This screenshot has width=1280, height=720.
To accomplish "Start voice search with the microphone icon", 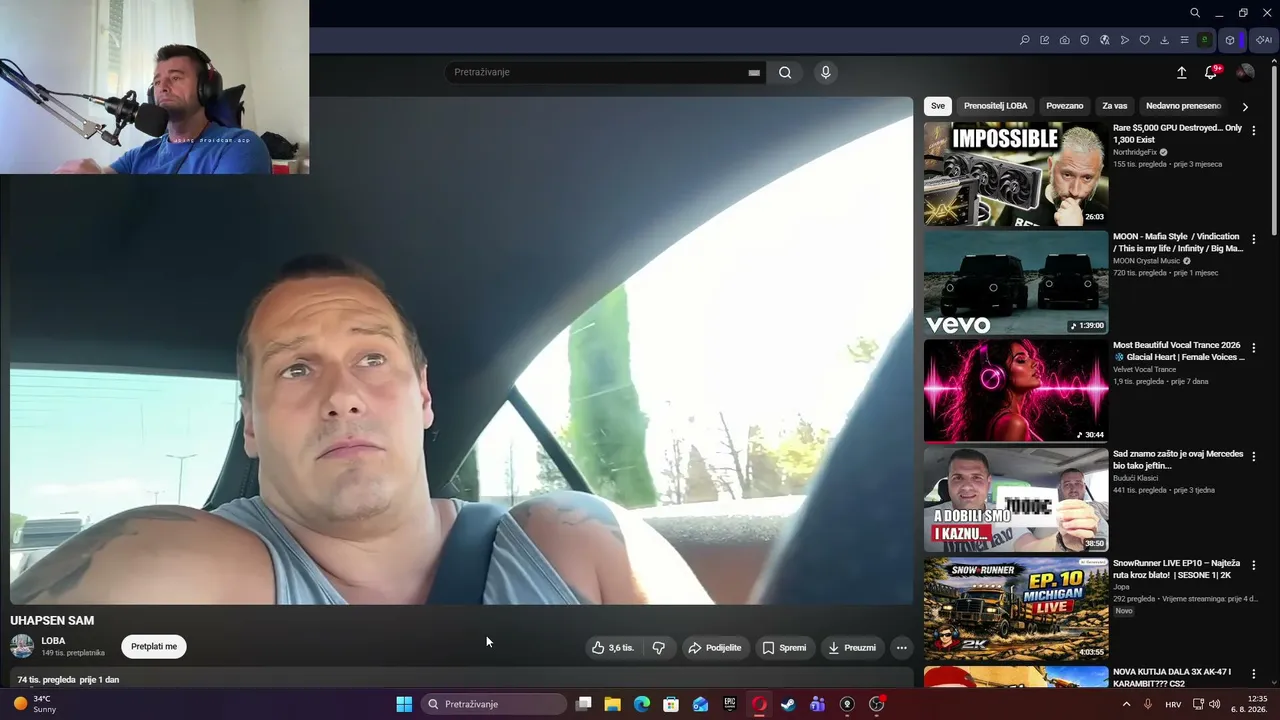I will click(x=825, y=72).
